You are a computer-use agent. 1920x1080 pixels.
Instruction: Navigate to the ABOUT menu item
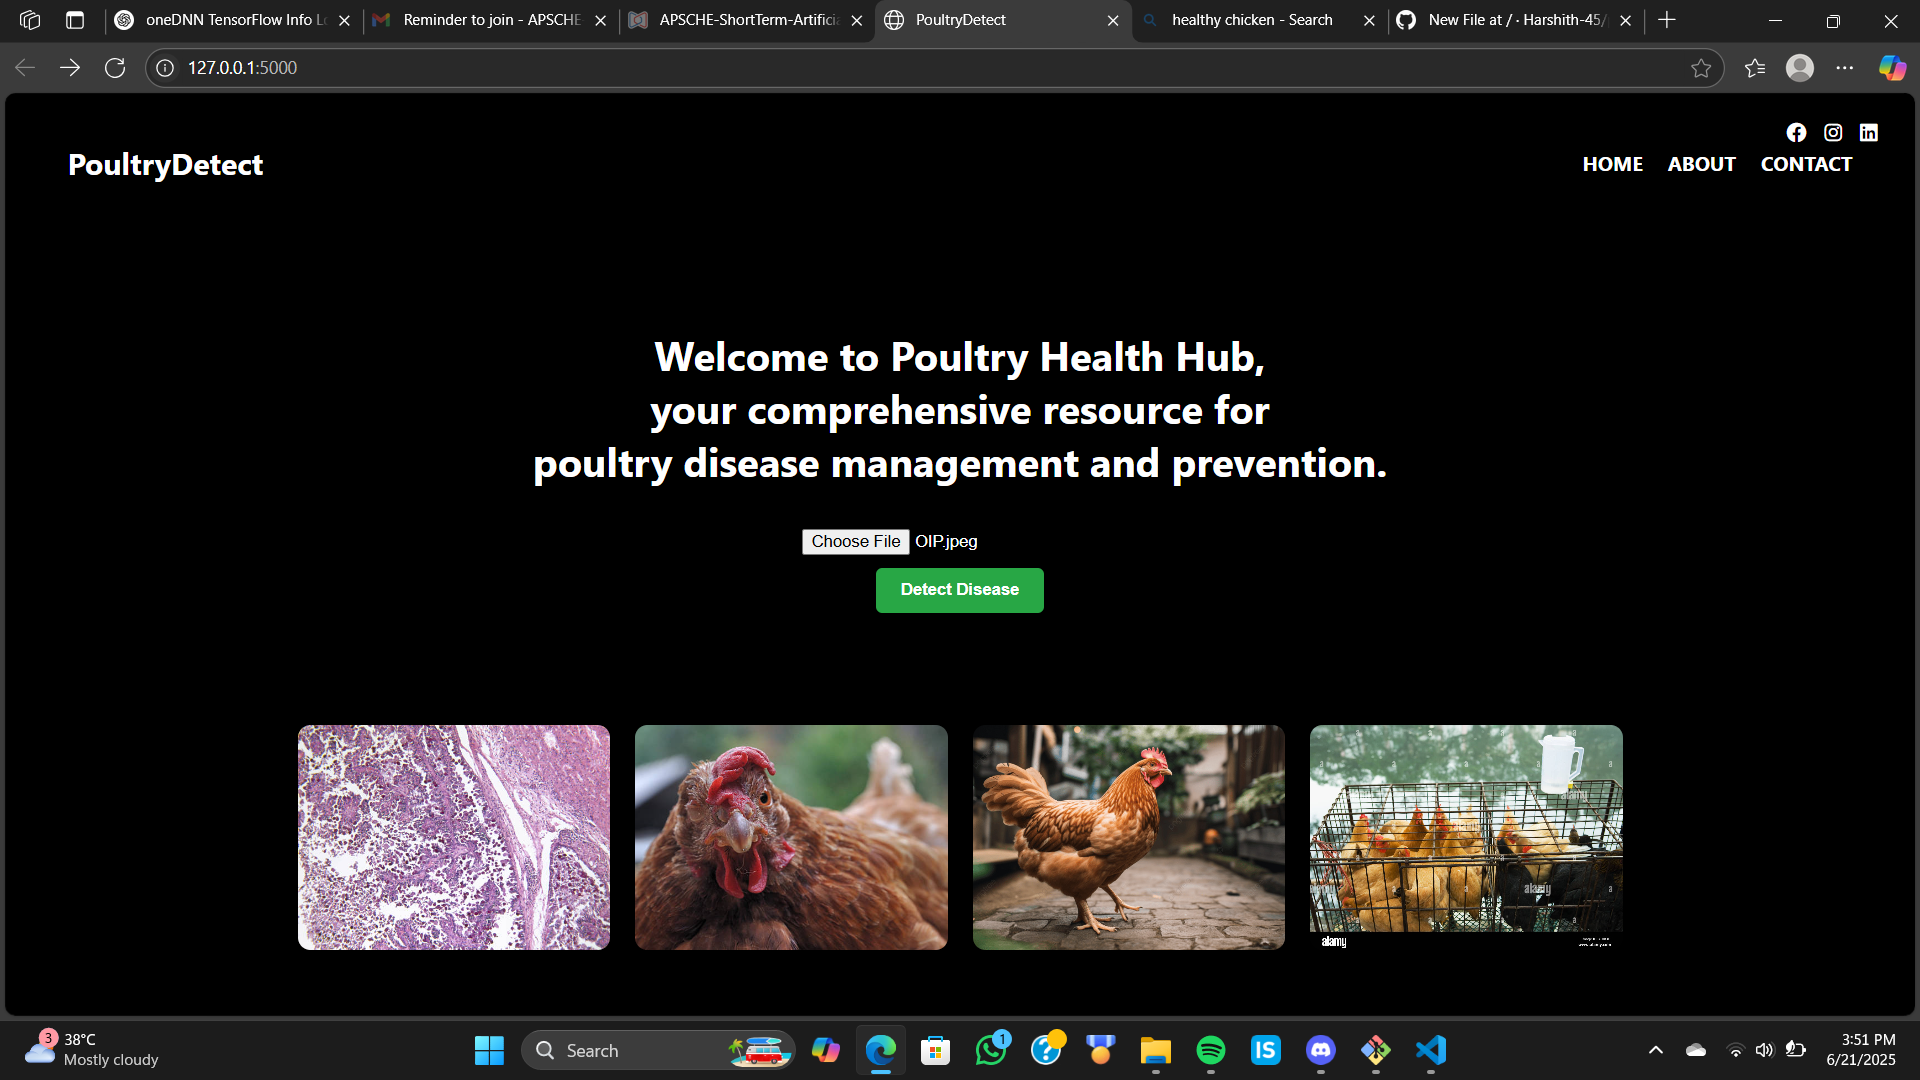pyautogui.click(x=1701, y=163)
